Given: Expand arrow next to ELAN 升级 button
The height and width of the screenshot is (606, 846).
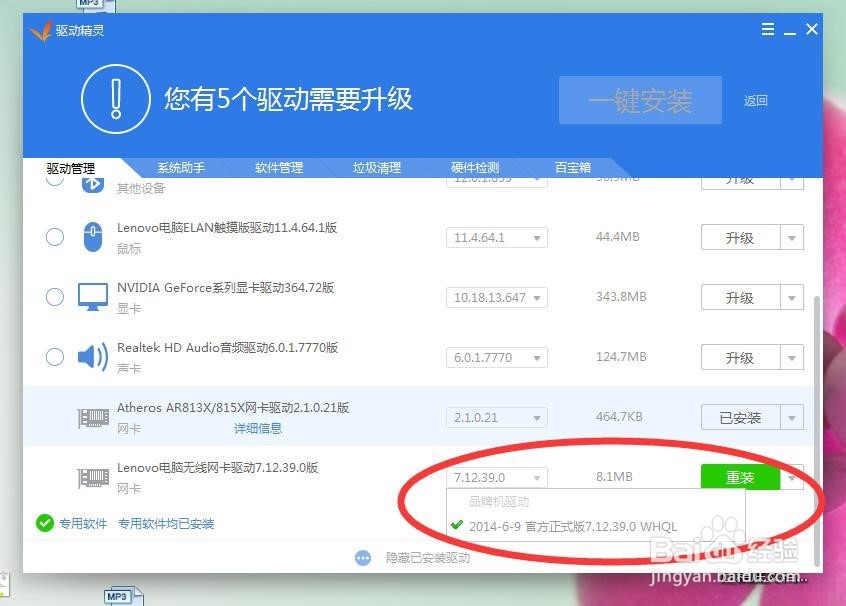Looking at the screenshot, I should [x=792, y=237].
